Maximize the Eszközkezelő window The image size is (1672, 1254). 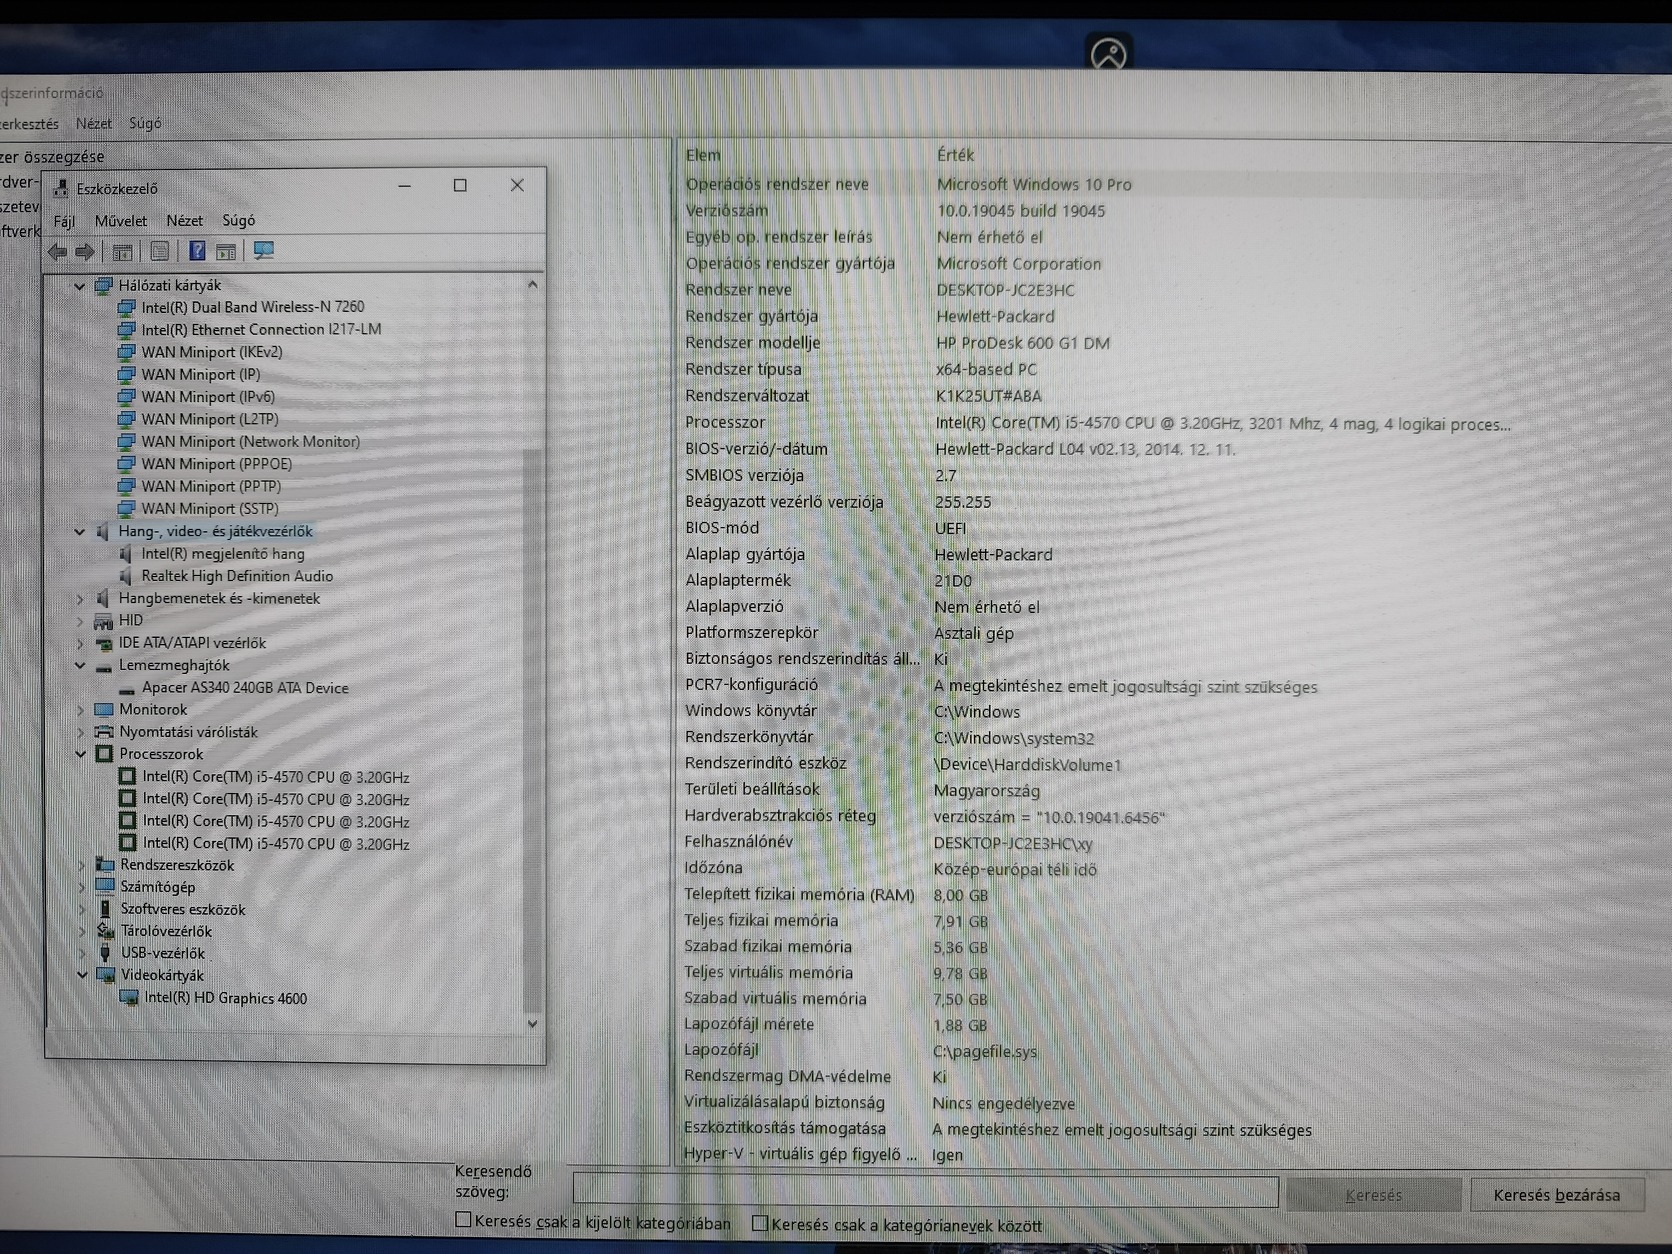pos(460,185)
